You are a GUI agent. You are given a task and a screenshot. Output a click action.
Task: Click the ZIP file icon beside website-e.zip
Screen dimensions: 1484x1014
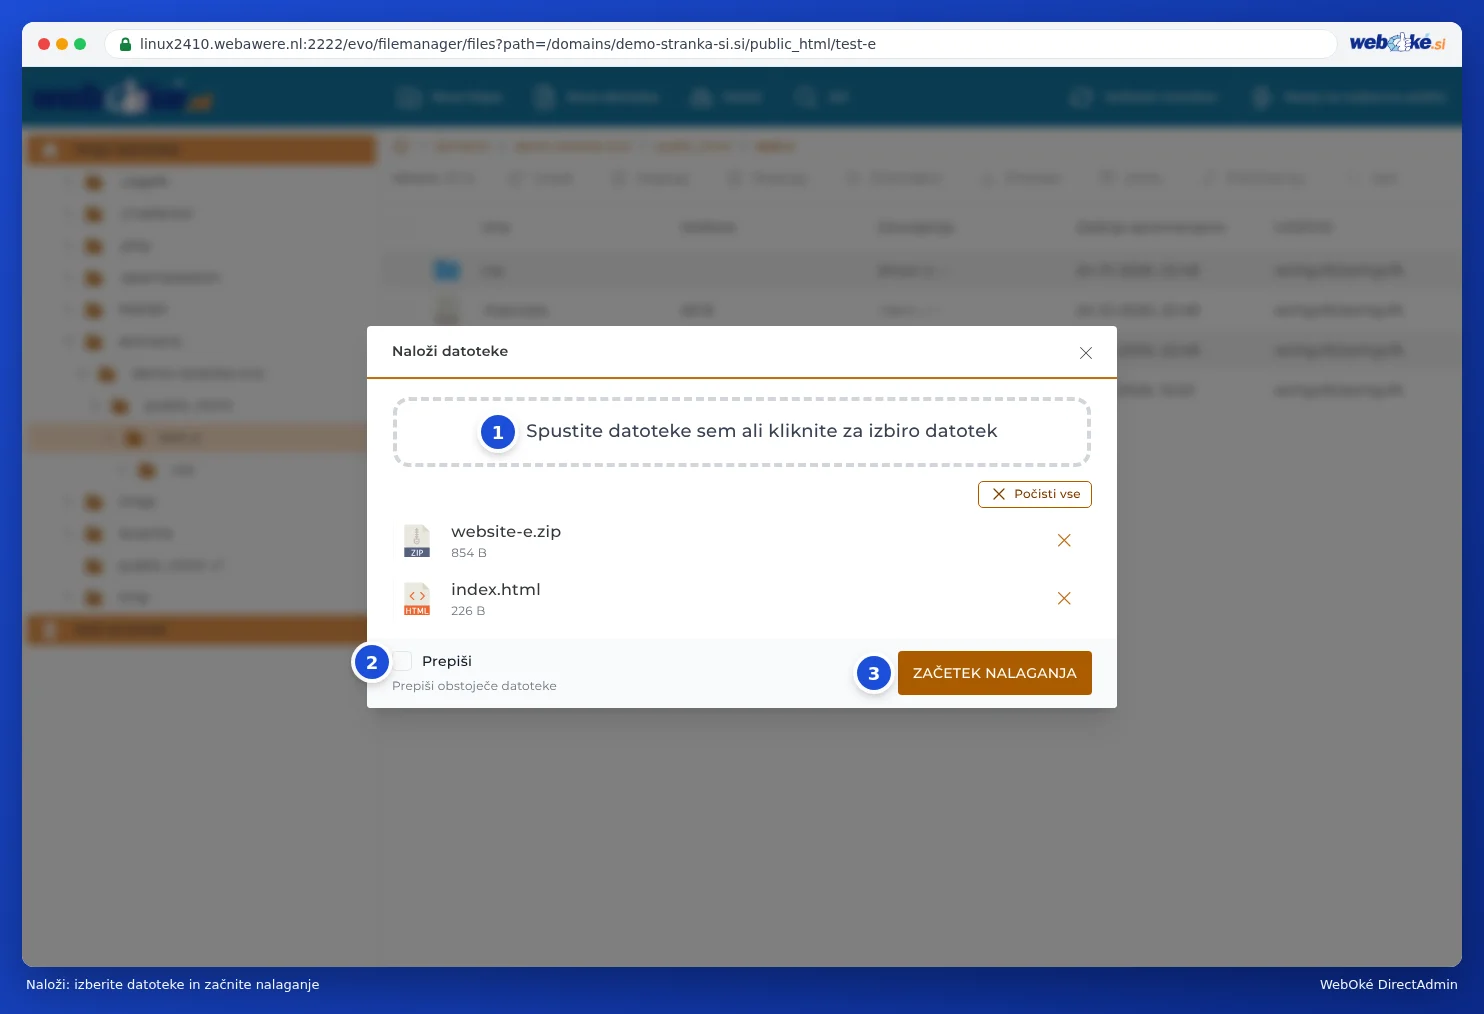(x=417, y=541)
